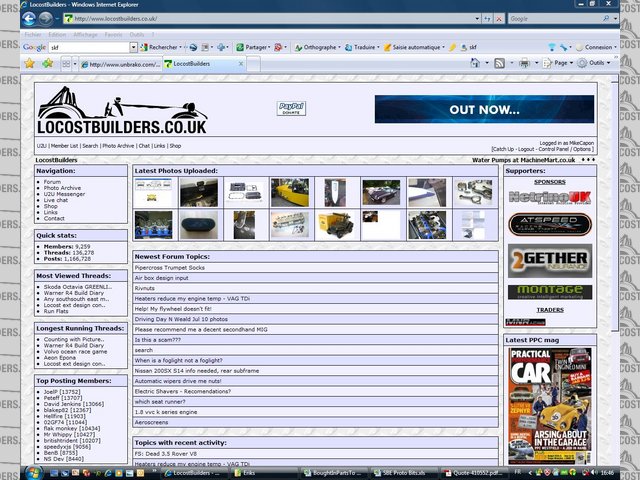Click the address bar URL field

271,19
